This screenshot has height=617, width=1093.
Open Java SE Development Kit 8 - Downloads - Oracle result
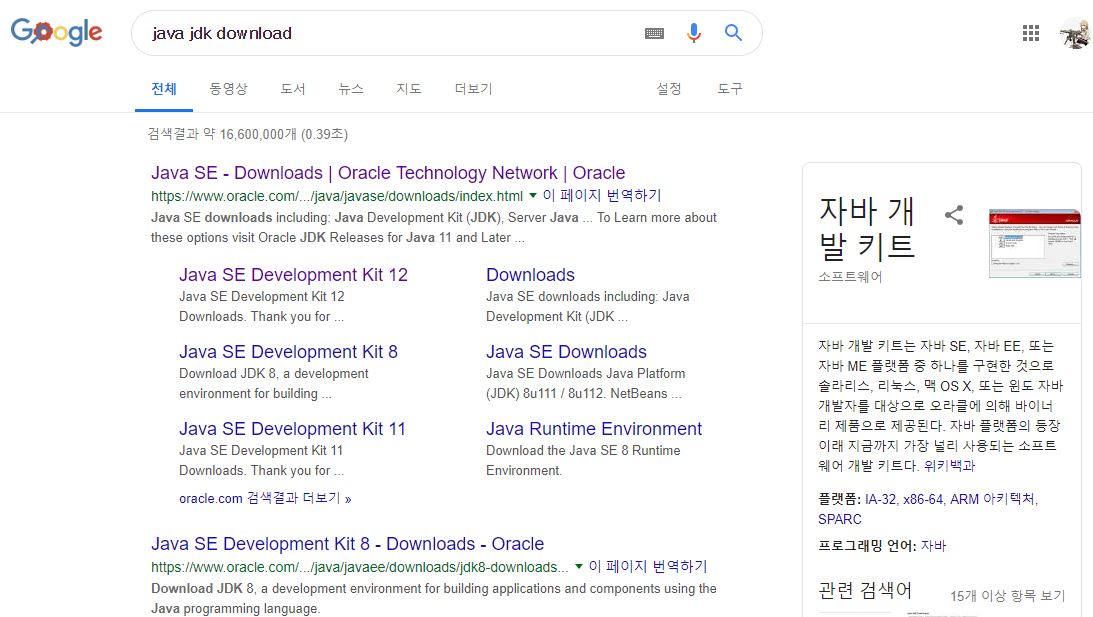click(348, 544)
